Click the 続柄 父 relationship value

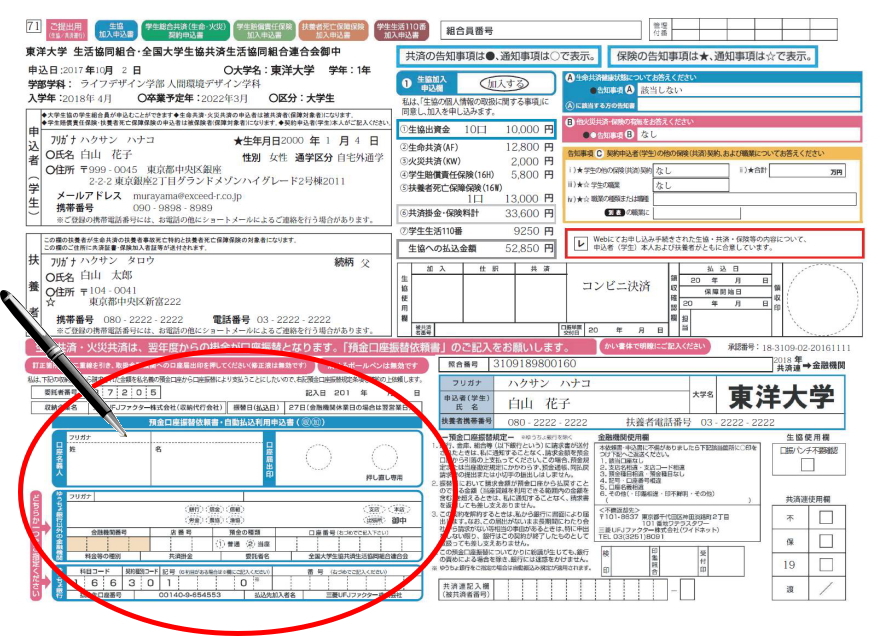pos(365,262)
